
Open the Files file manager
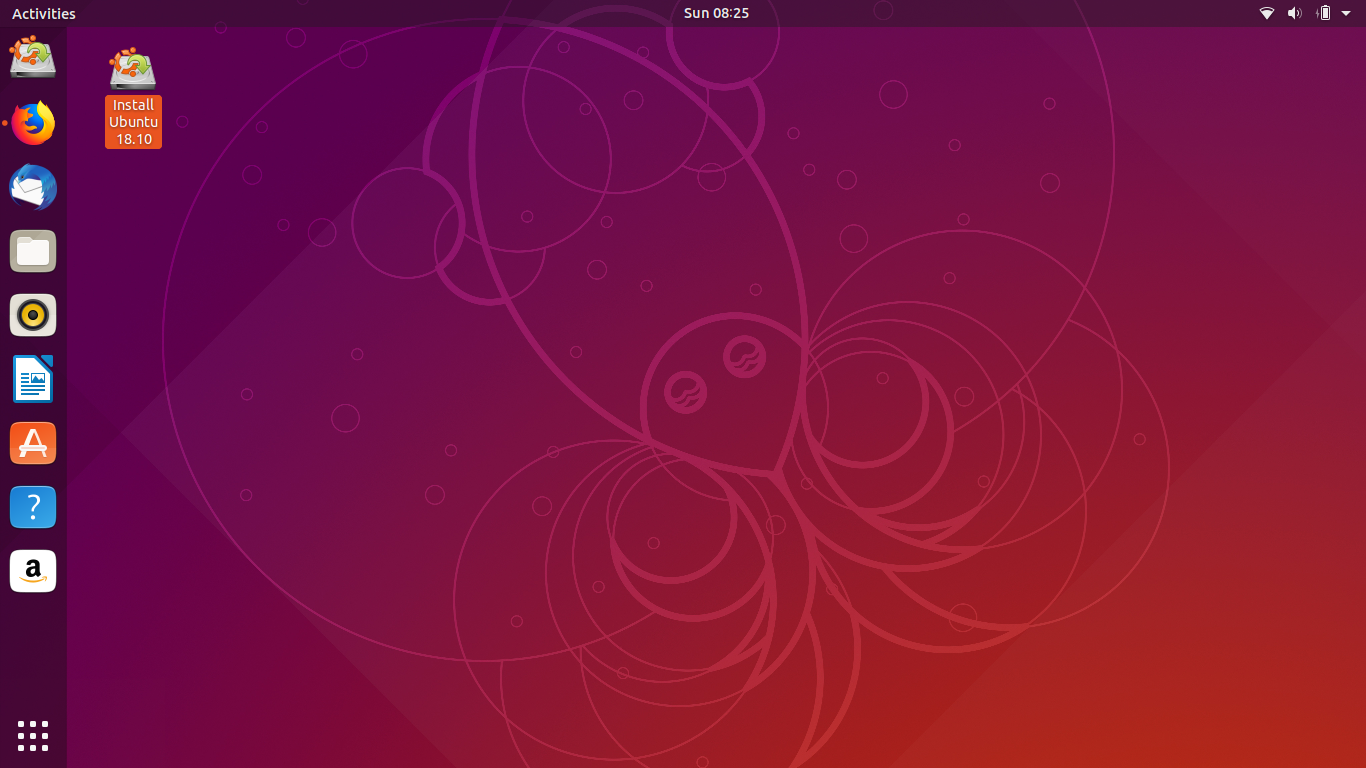click(x=33, y=251)
